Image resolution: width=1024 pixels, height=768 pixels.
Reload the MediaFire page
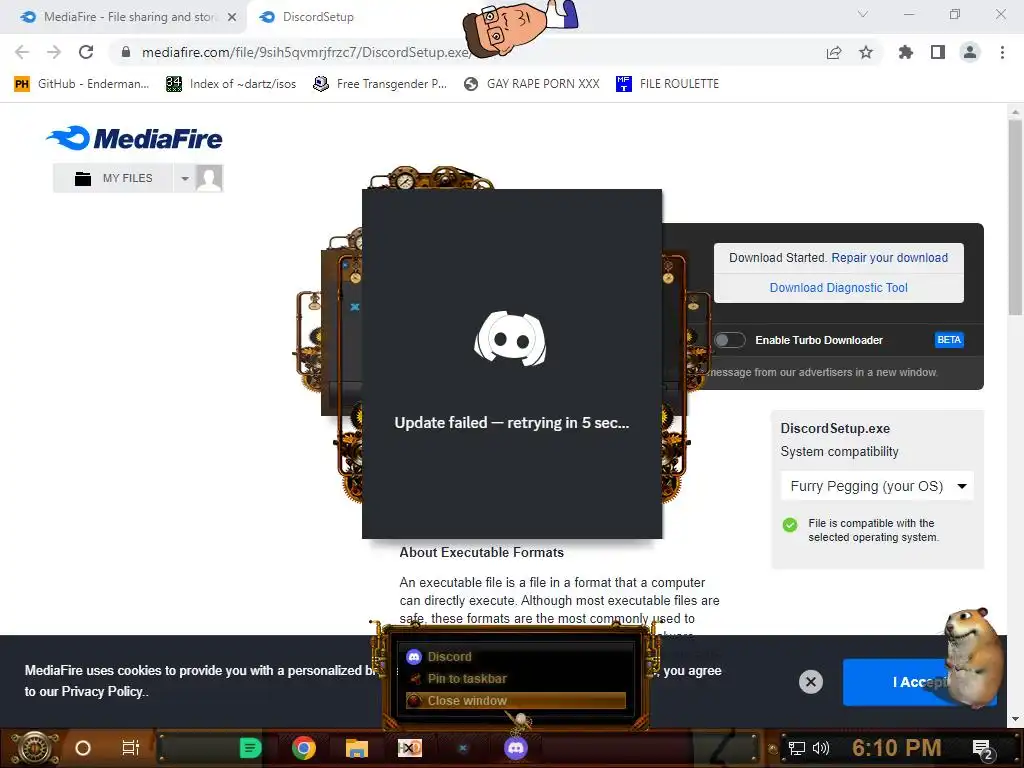[86, 52]
